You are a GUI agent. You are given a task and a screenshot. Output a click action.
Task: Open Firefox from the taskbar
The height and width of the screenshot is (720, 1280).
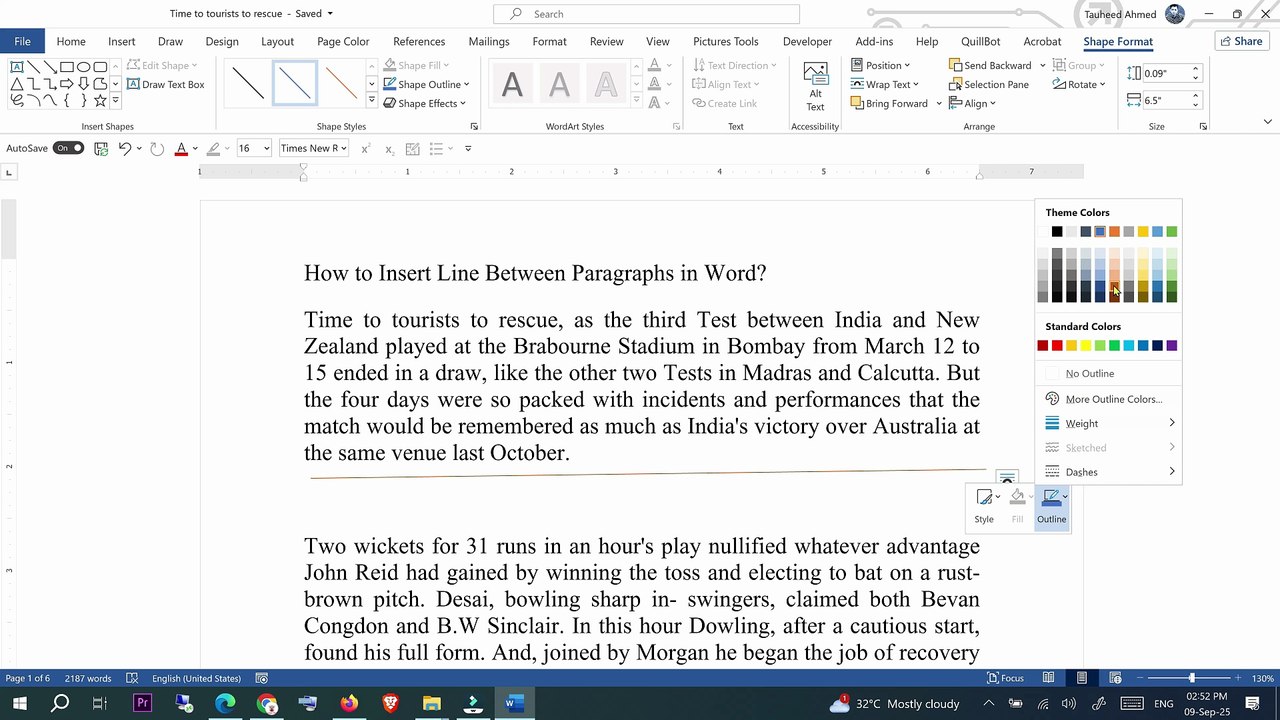348,703
